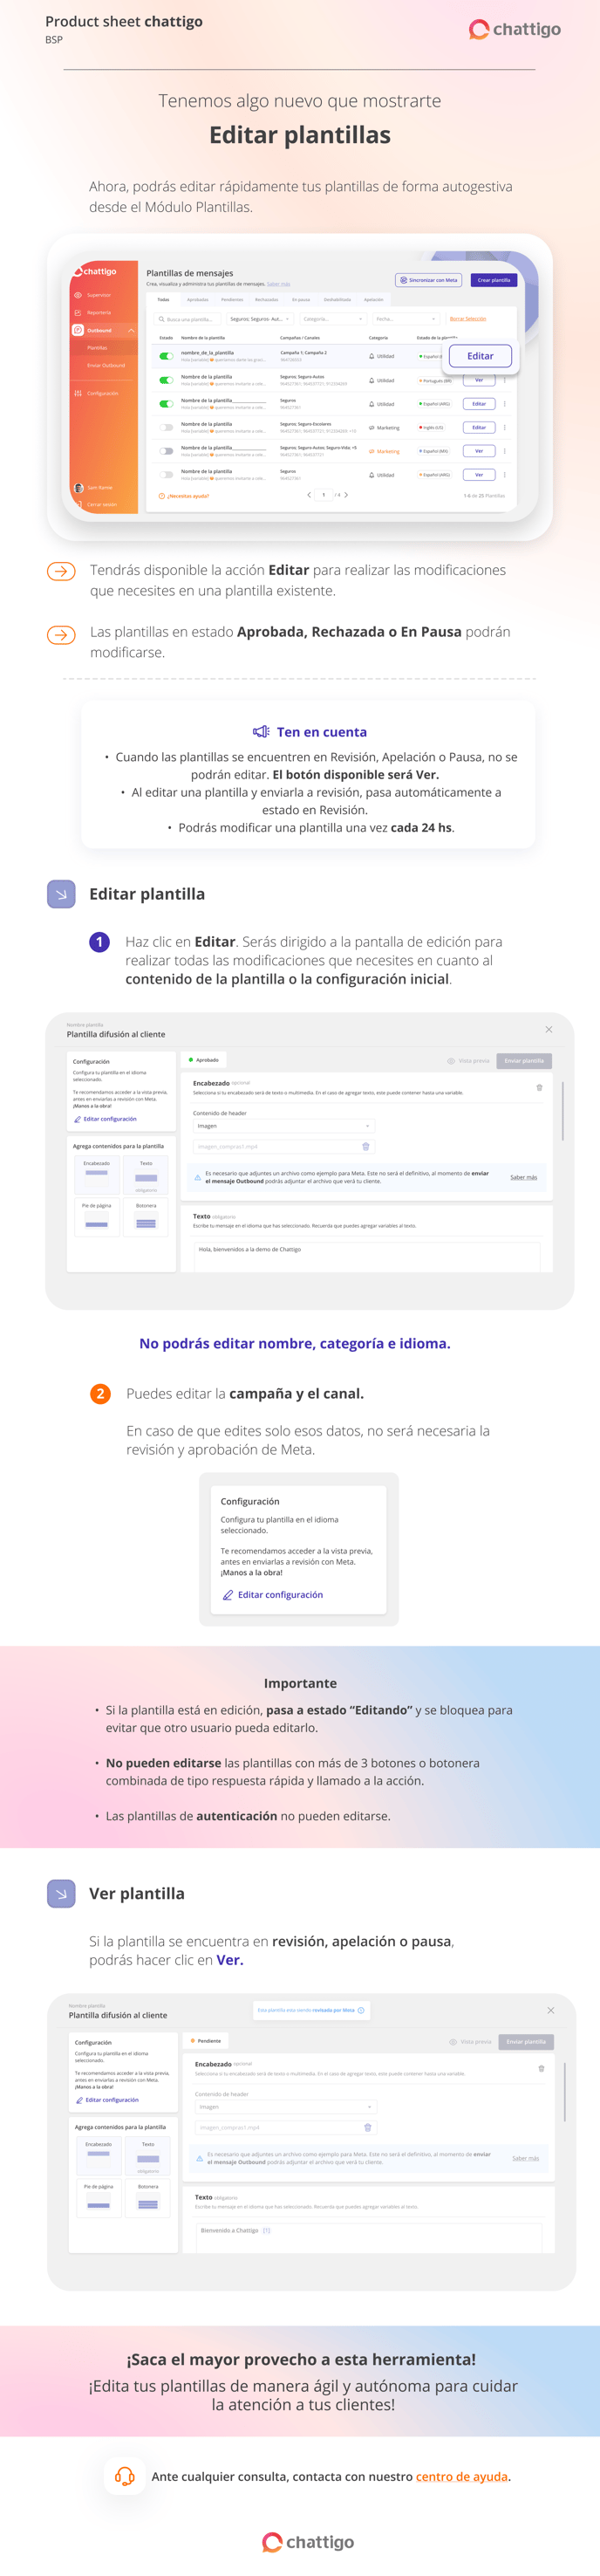Click the Configuración sliders icon in sidebar
600x2576 pixels.
(78, 393)
